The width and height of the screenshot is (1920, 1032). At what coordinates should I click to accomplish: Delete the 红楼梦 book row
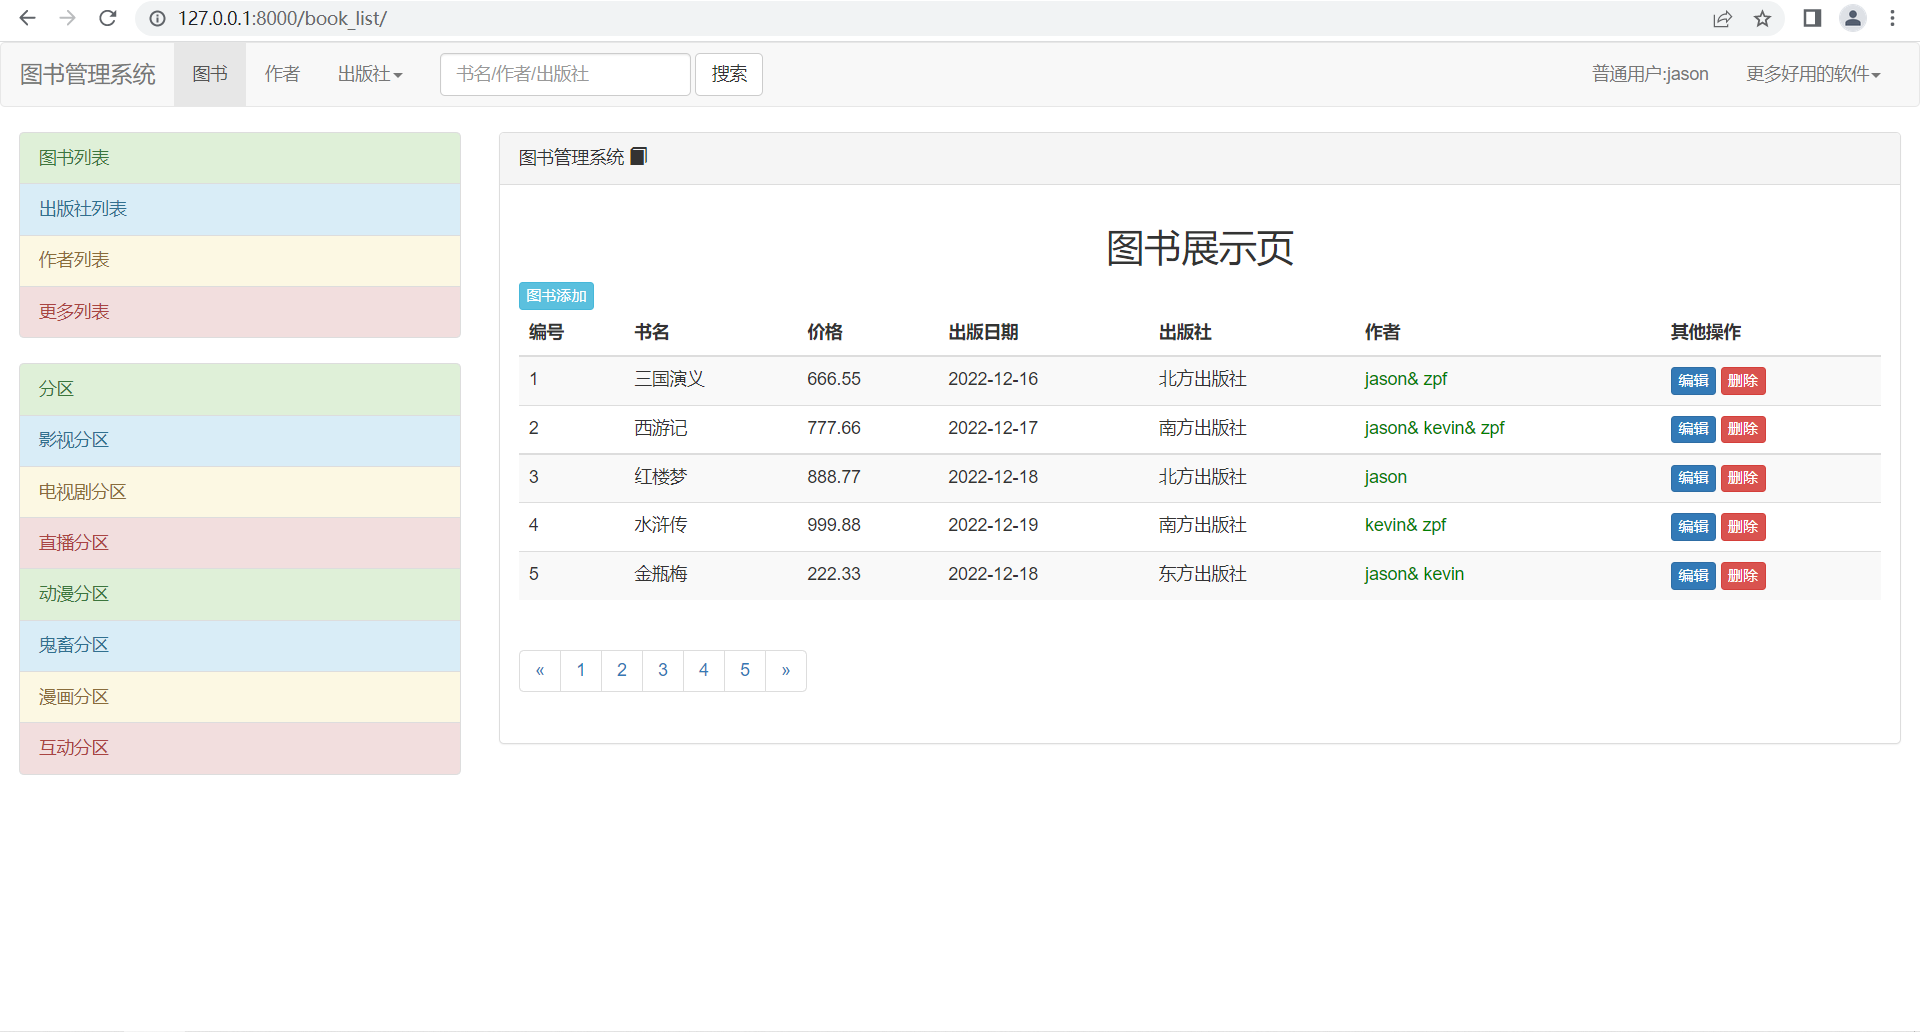pos(1743,478)
